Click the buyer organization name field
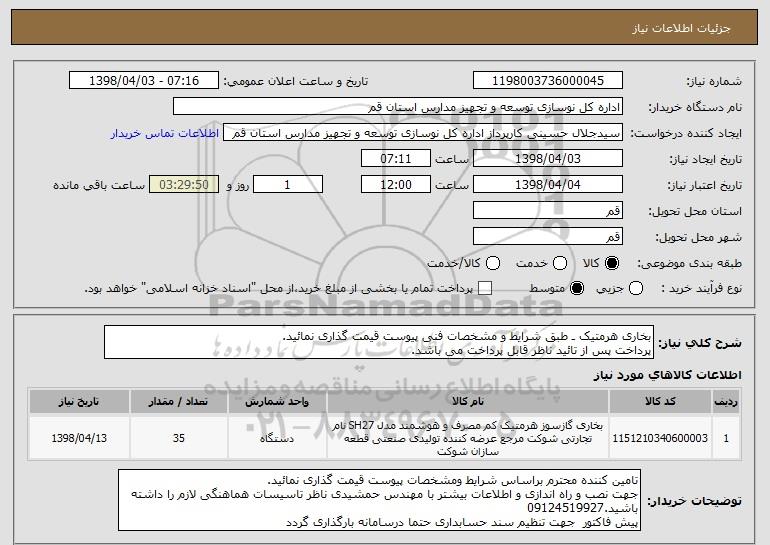 [398, 107]
